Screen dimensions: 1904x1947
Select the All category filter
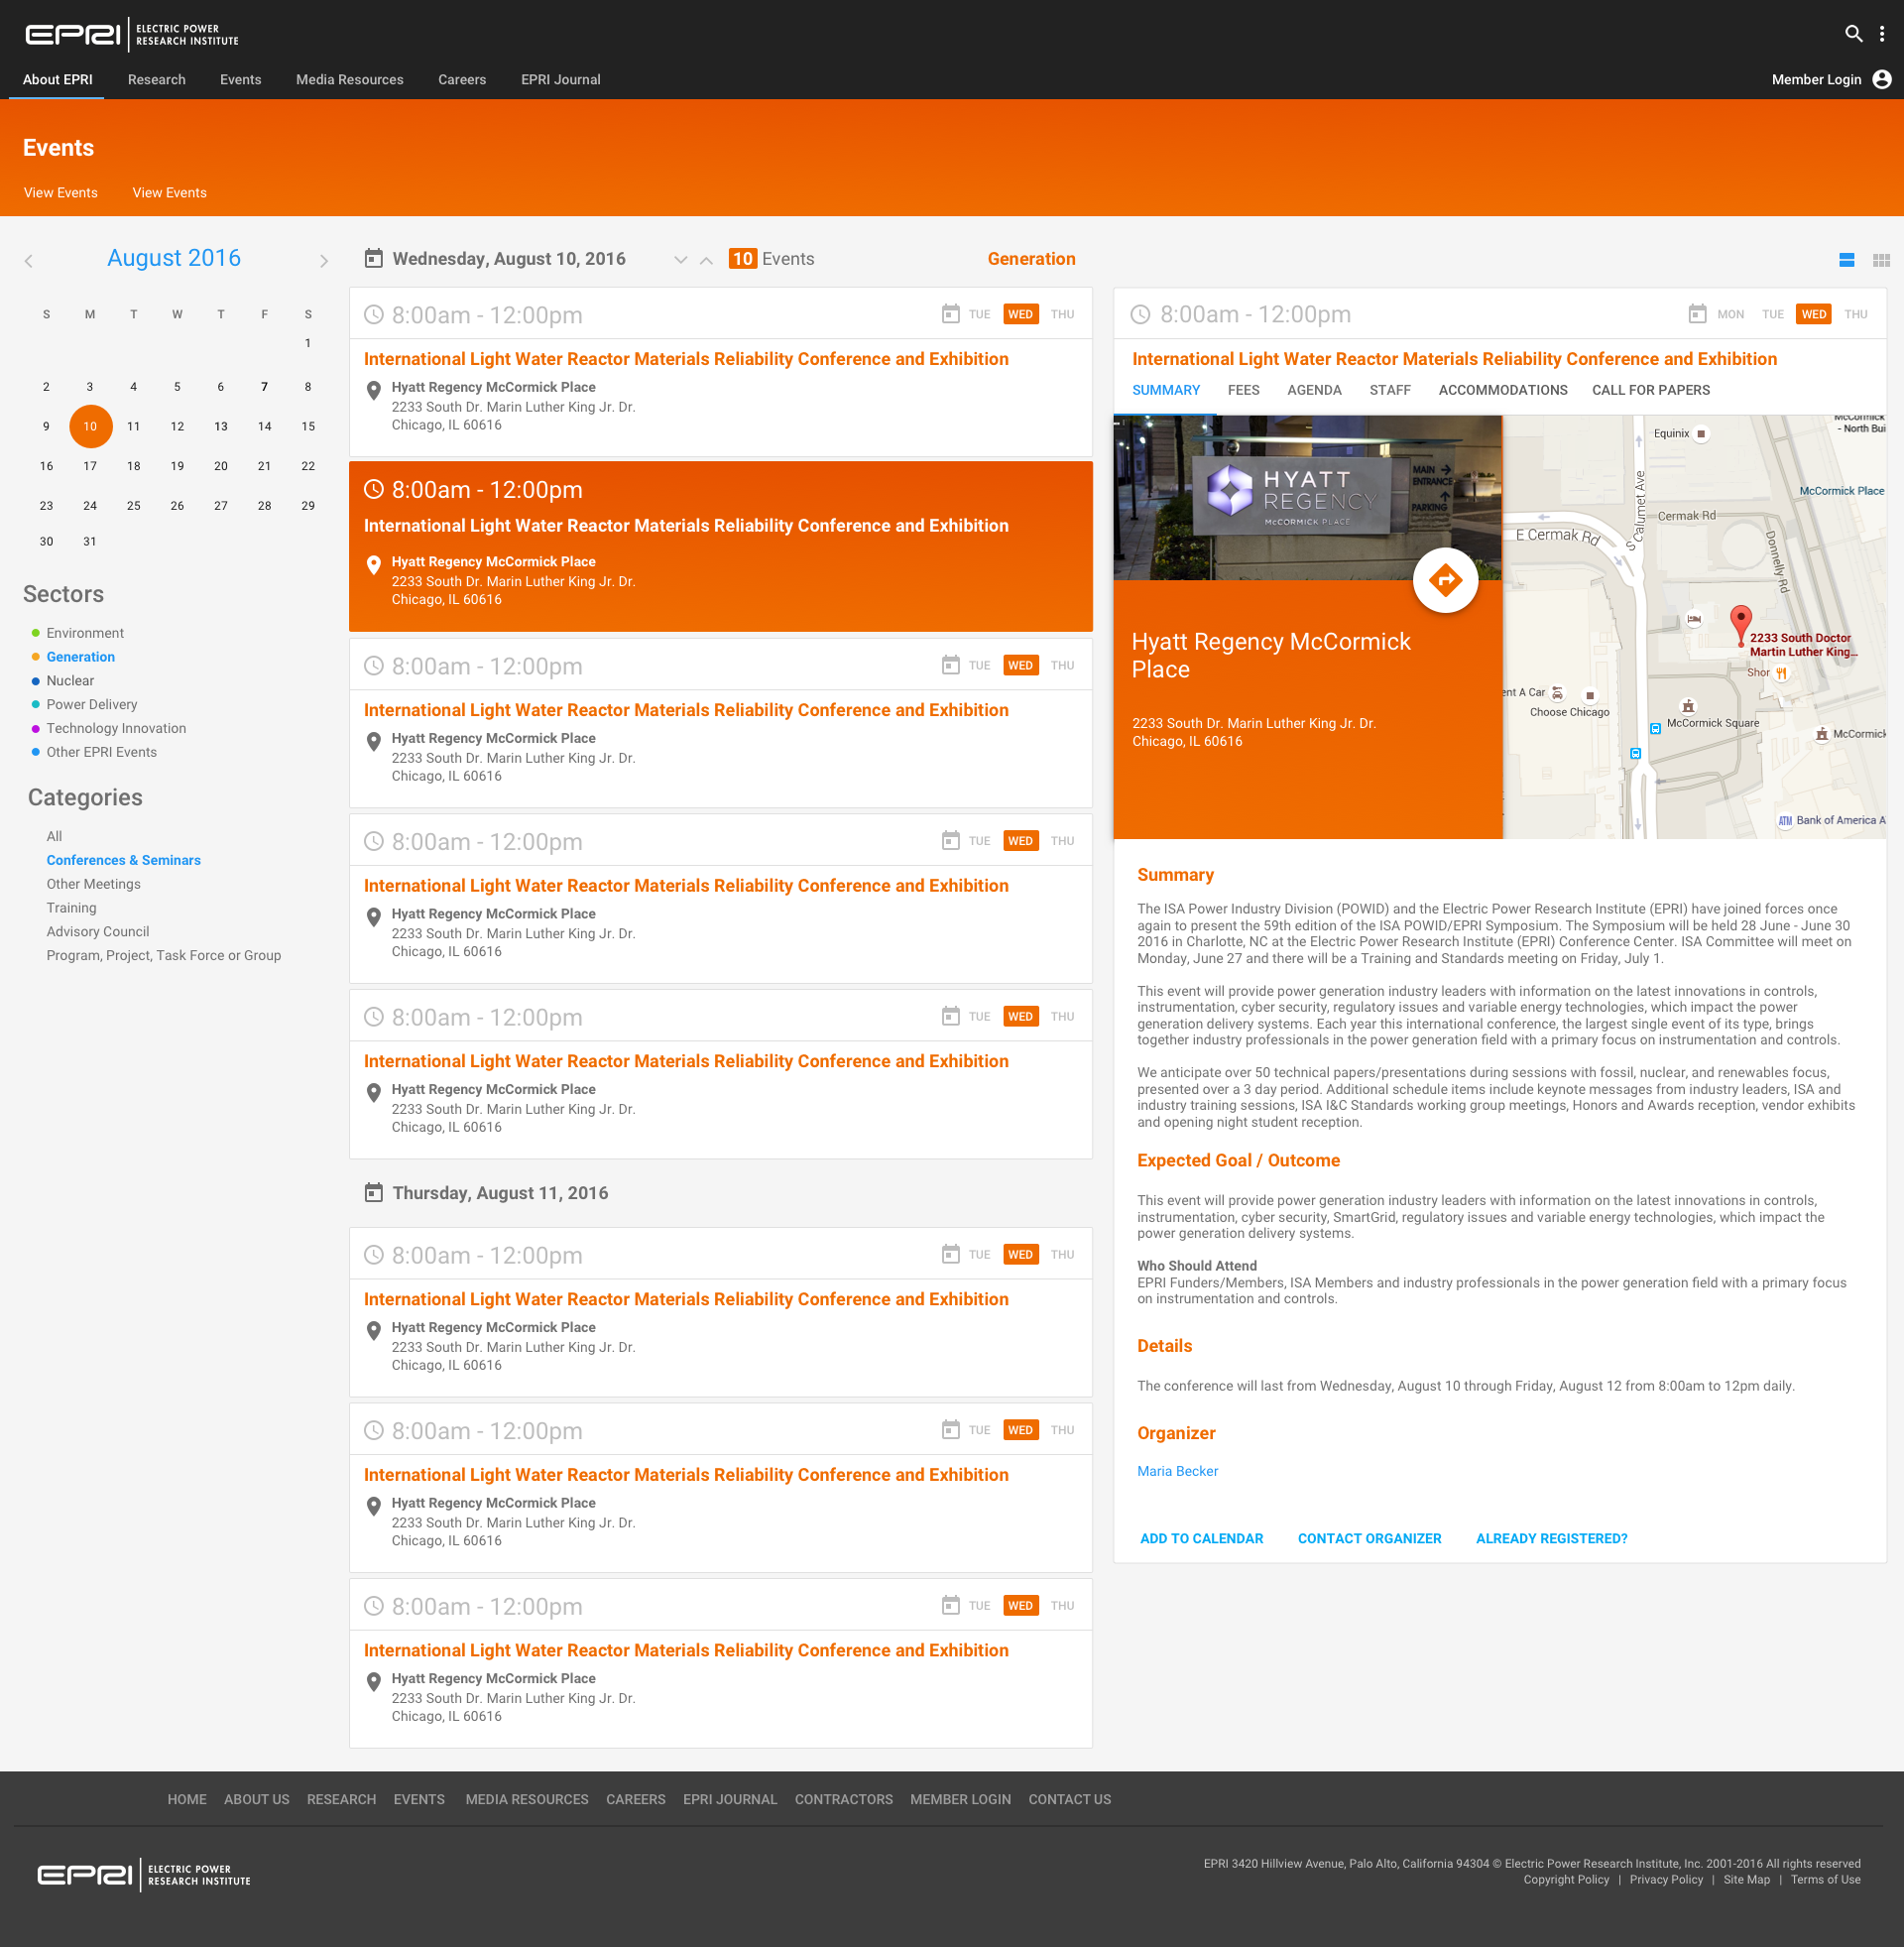54,836
